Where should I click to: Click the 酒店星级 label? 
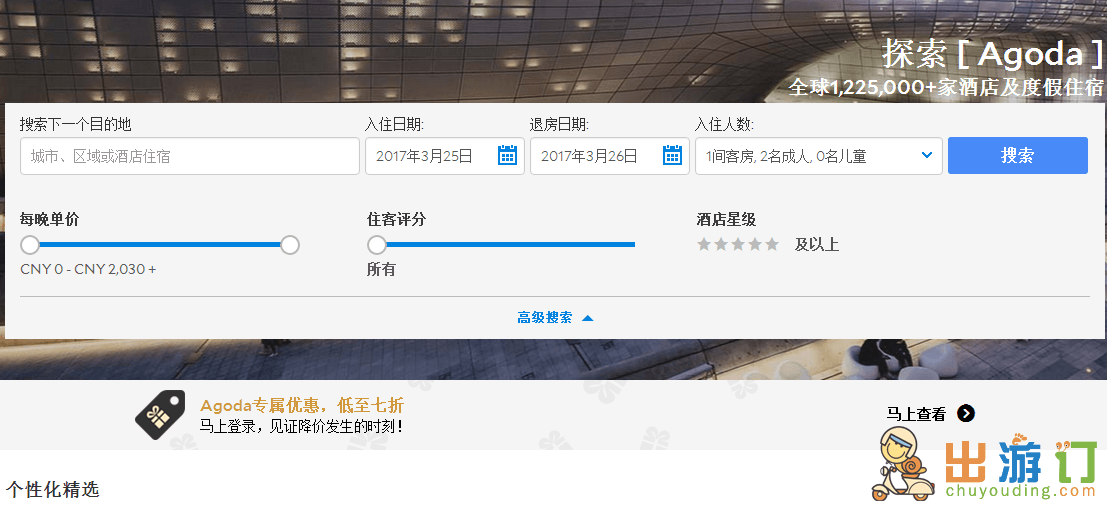tap(726, 220)
